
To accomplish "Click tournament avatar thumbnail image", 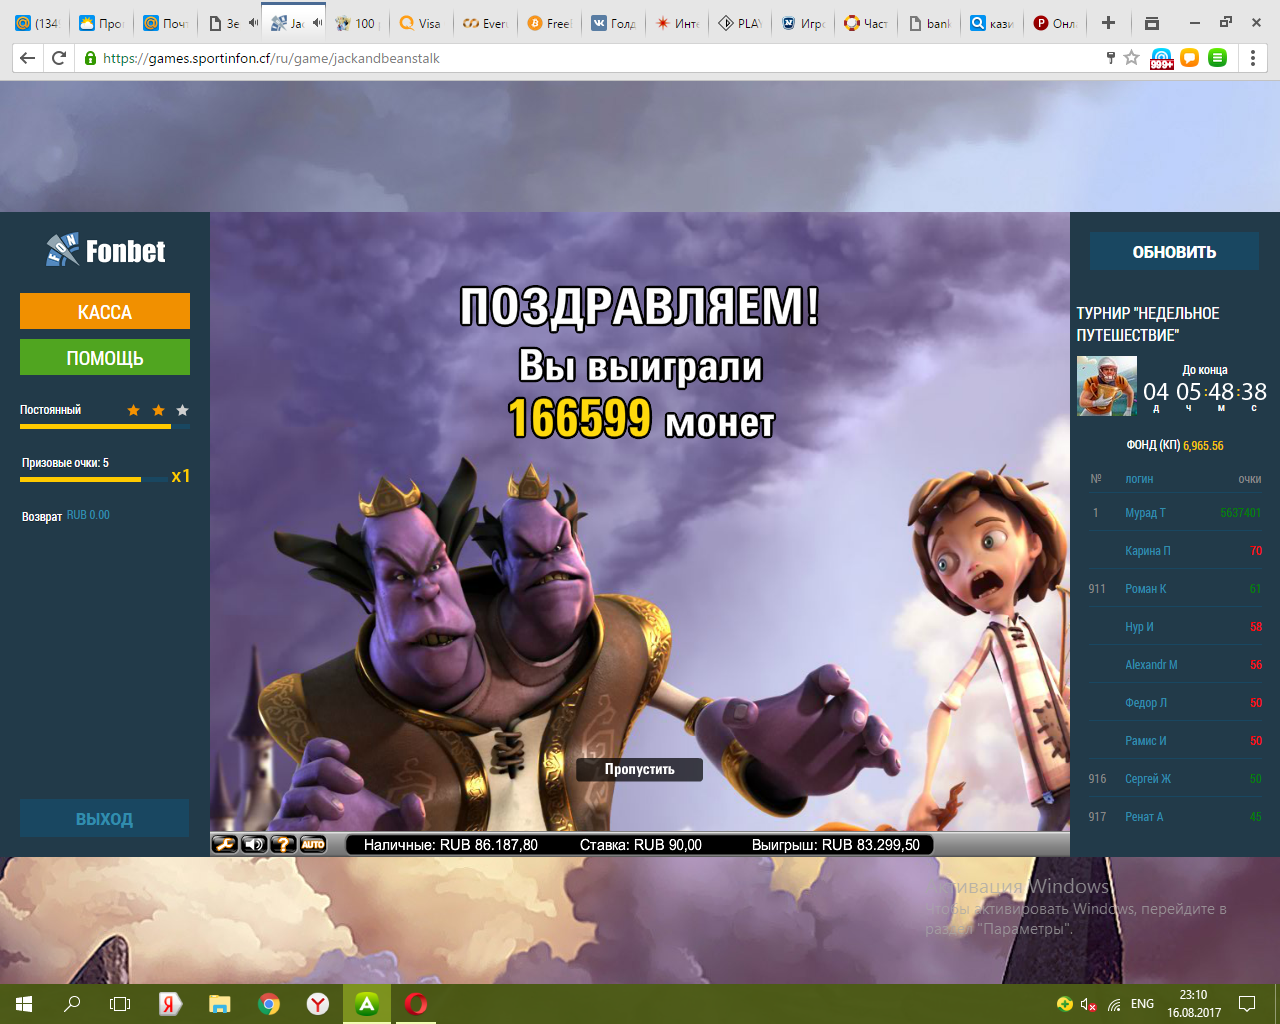I will (x=1107, y=386).
